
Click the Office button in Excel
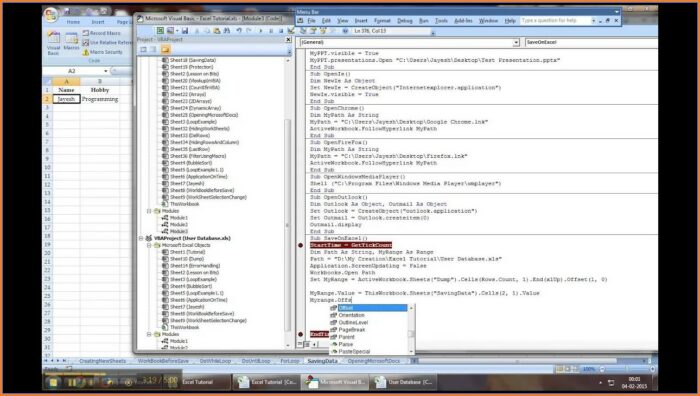pos(51,15)
